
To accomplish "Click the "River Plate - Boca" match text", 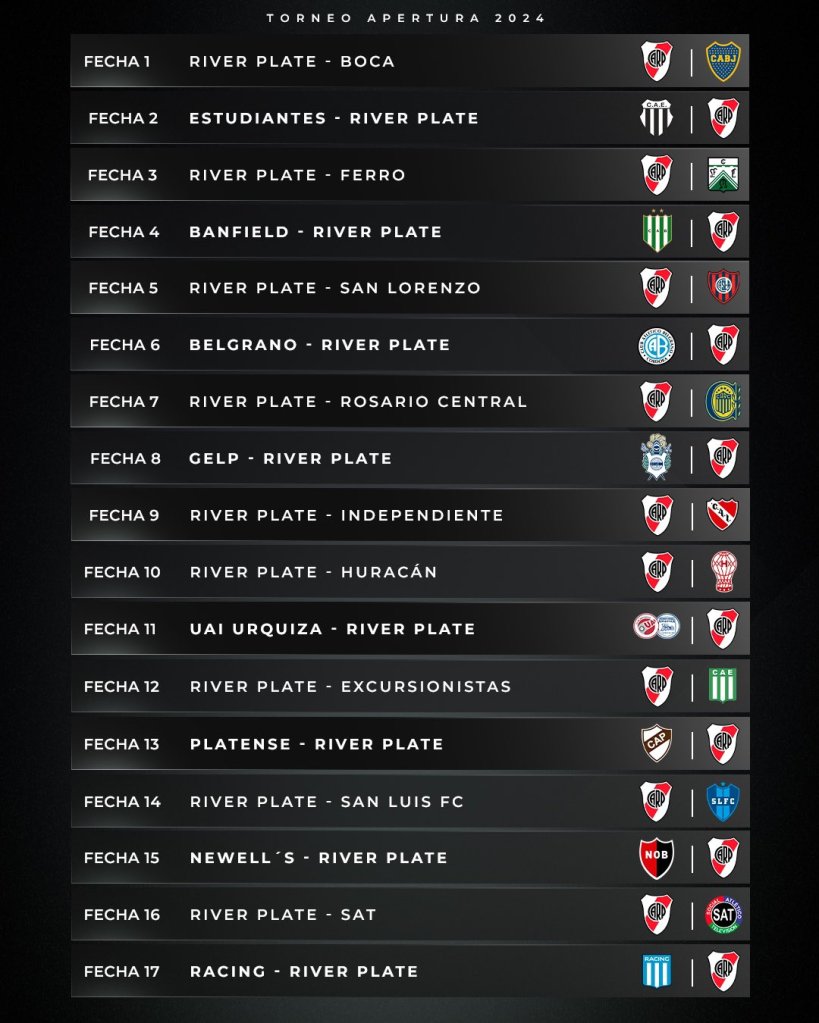I will click(x=292, y=61).
